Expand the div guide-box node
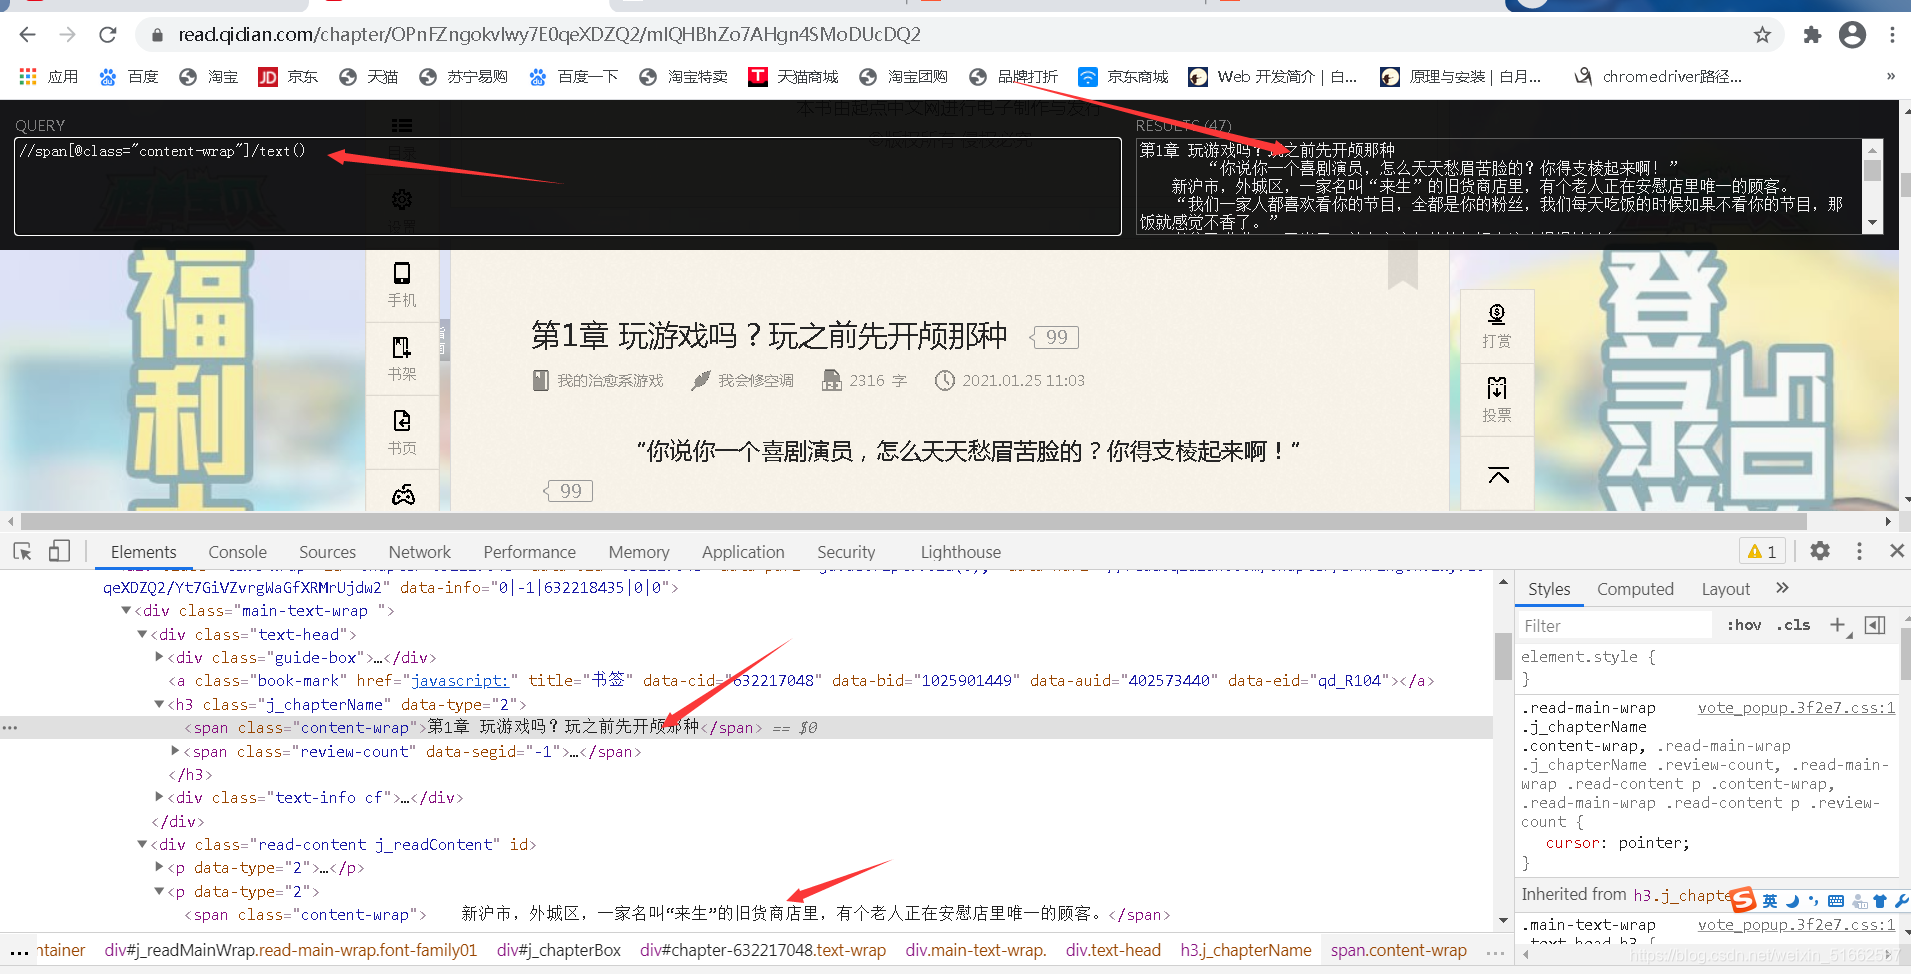This screenshot has height=974, width=1911. point(159,658)
